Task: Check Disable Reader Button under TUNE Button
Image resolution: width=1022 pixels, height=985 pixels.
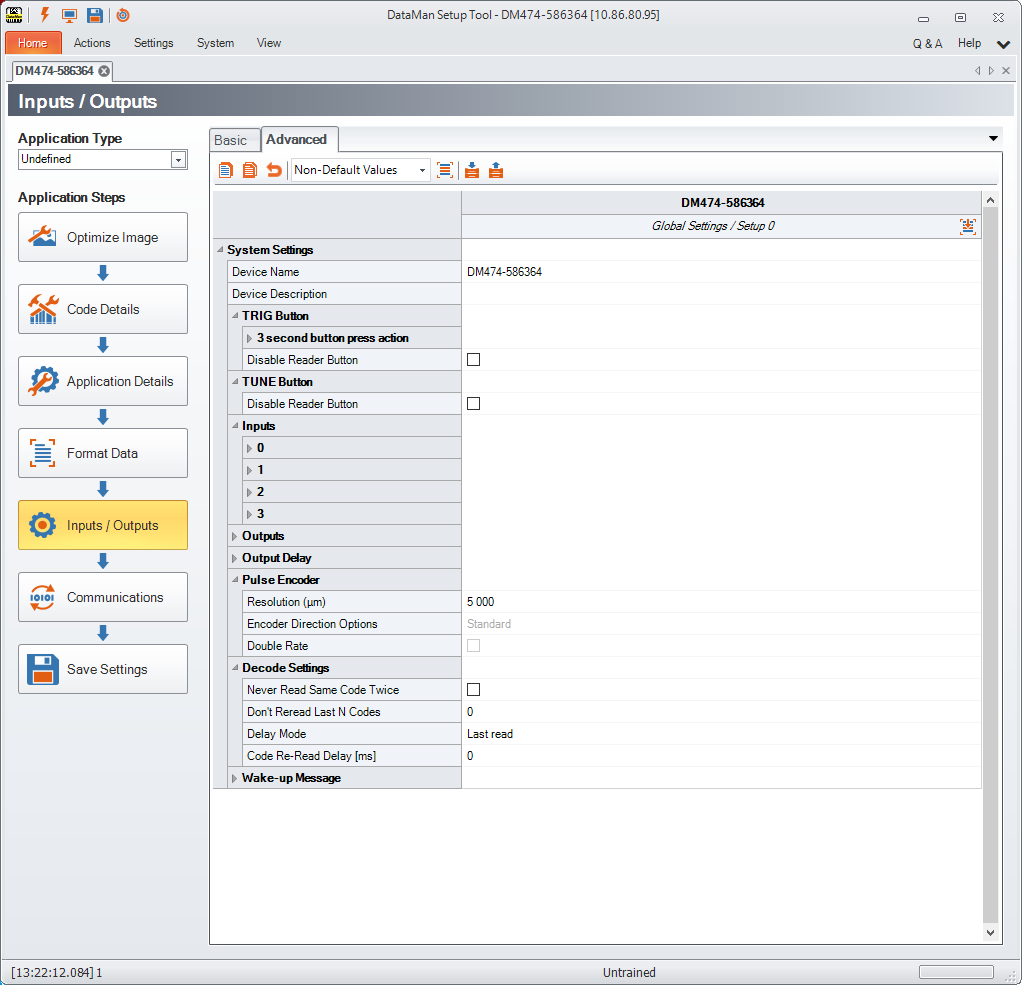Action: tap(474, 404)
